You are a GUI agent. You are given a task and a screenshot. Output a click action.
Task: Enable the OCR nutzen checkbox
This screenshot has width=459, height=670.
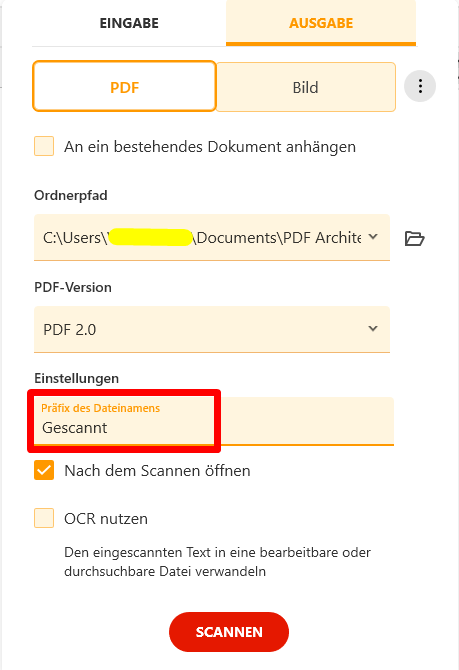[x=44, y=518]
